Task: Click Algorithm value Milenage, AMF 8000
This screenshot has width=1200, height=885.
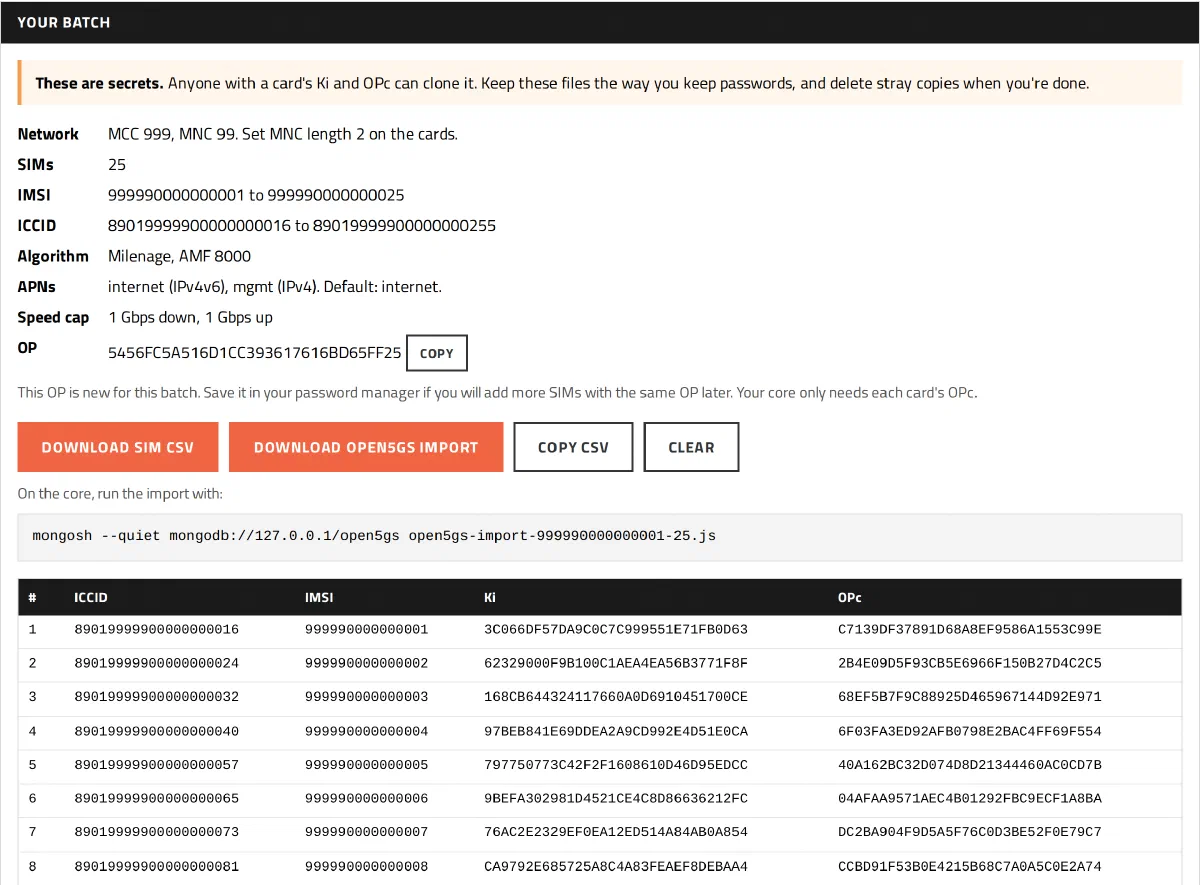Action: pyautogui.click(x=180, y=256)
